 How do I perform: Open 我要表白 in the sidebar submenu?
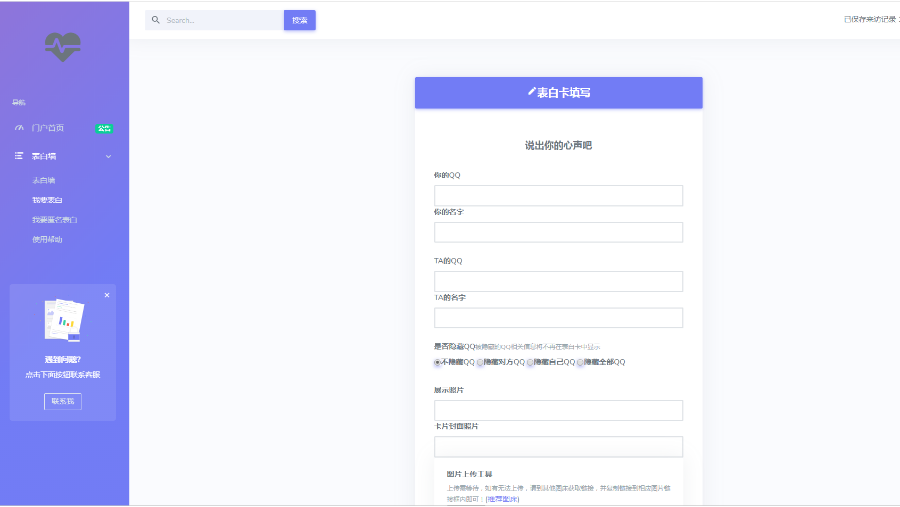point(47,200)
